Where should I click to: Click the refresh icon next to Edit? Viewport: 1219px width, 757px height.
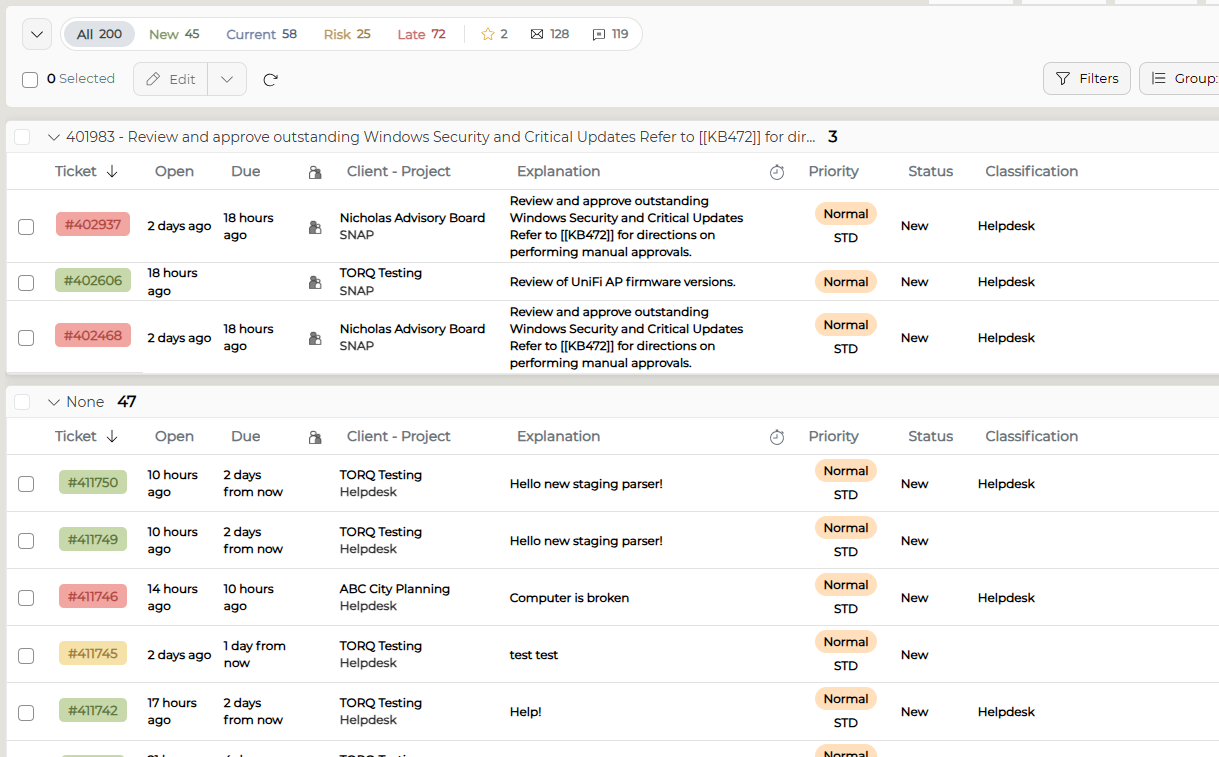click(270, 80)
